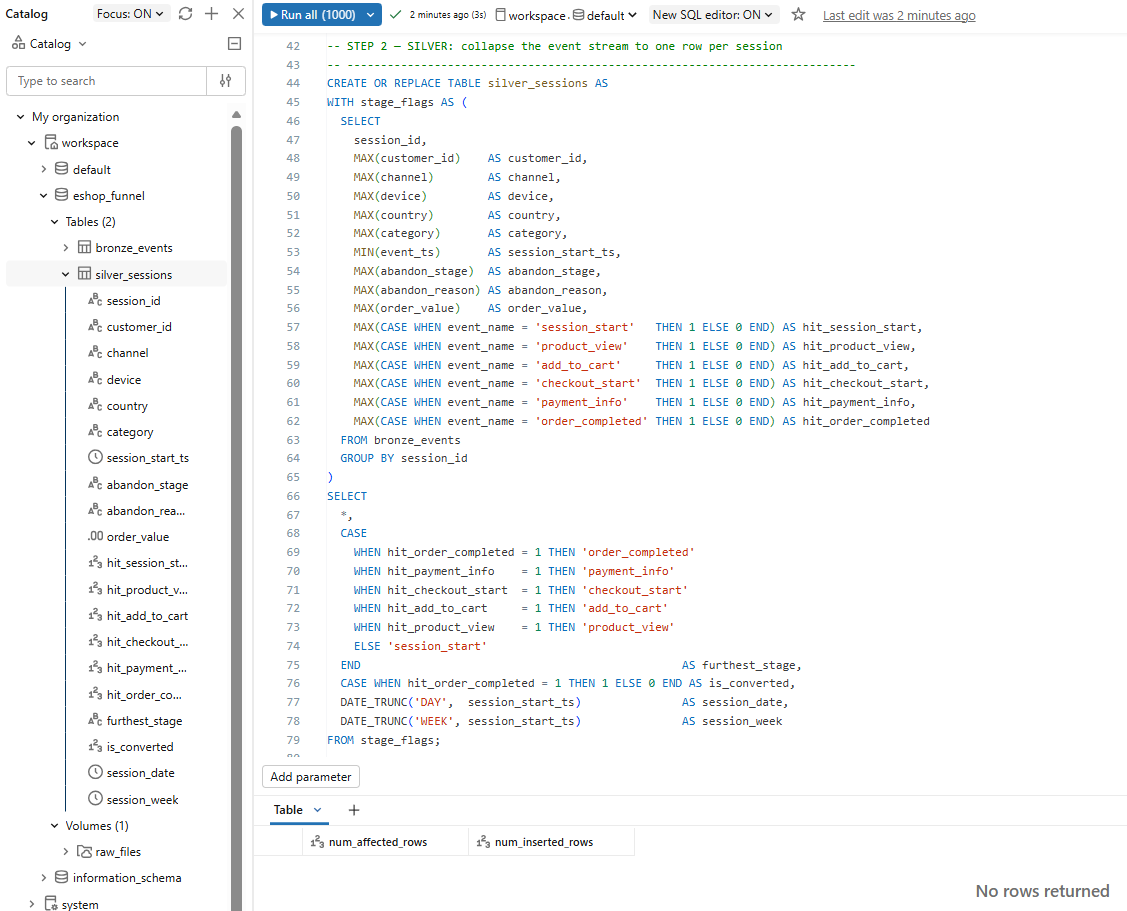The height and width of the screenshot is (911, 1127).
Task: Open Run all dropdown arrow
Action: pos(370,14)
